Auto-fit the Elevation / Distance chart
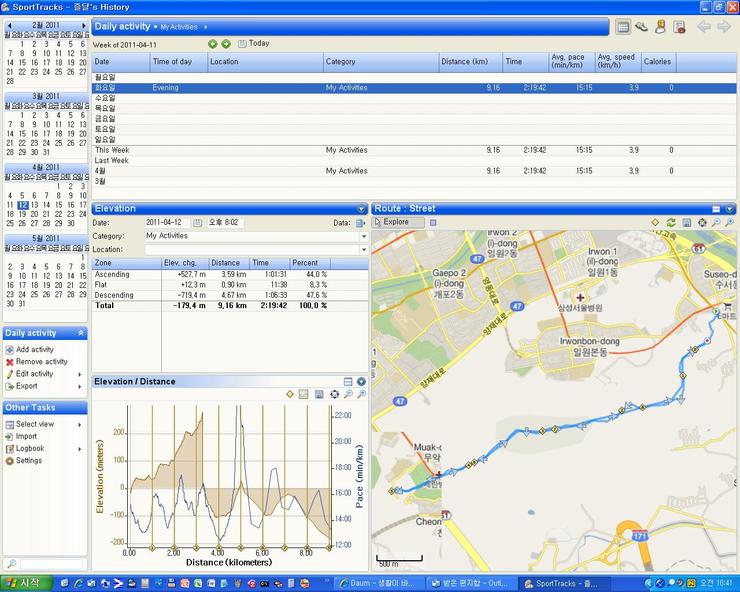This screenshot has width=740, height=592. pos(334,394)
